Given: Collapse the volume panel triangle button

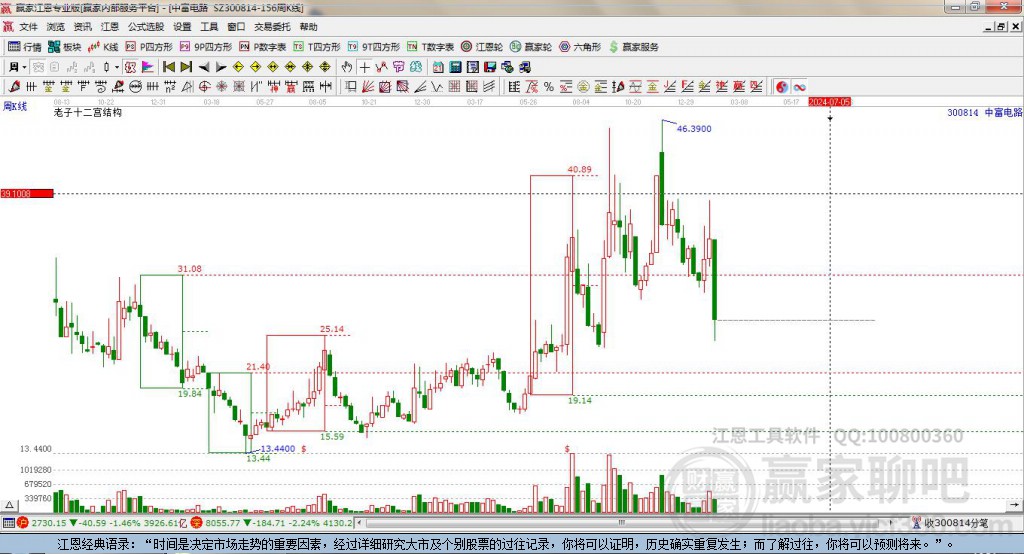Looking at the screenshot, I should pyautogui.click(x=9, y=505).
